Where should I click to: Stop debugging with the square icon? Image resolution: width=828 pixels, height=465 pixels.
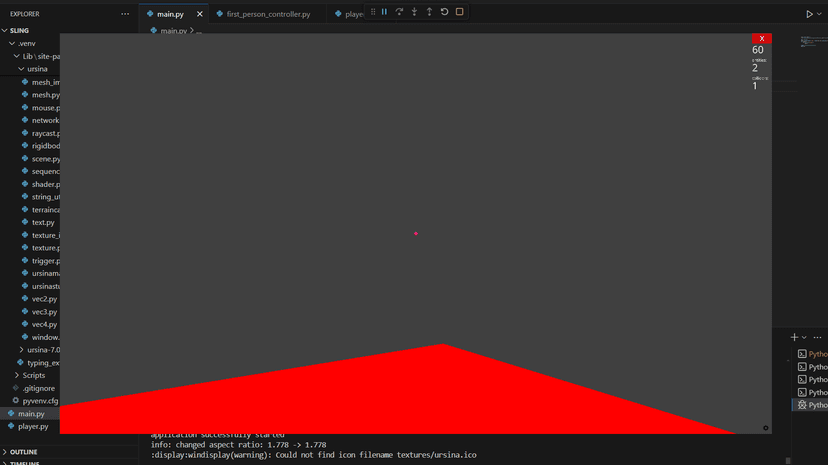(x=460, y=12)
